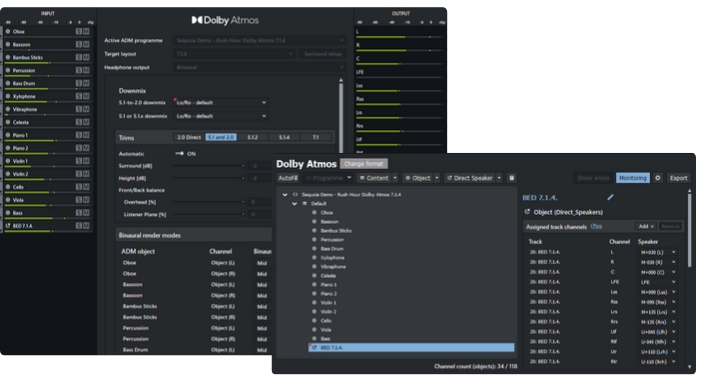The height and width of the screenshot is (380, 705).
Task: Click the Oboe object icon in input list
Action: [x=8, y=31]
